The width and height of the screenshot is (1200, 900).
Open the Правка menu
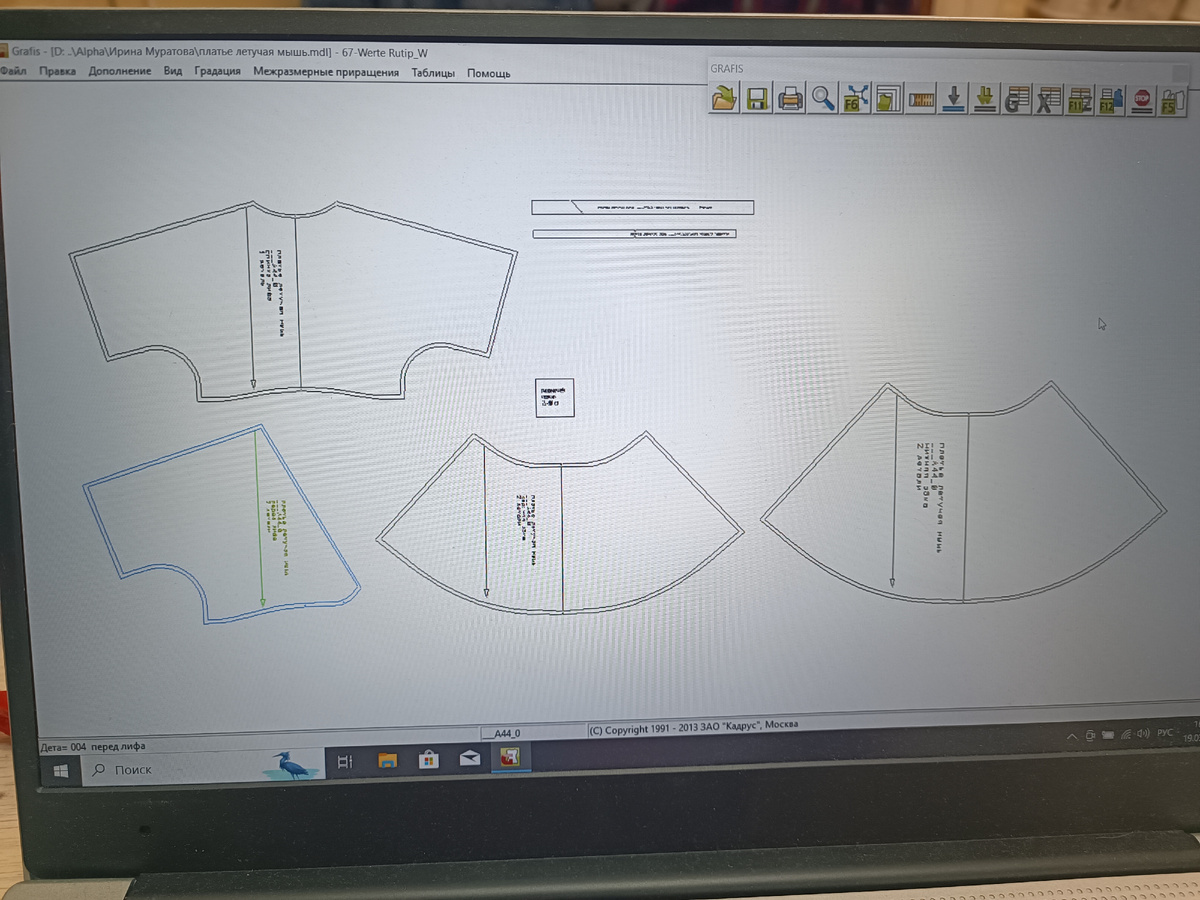[57, 72]
